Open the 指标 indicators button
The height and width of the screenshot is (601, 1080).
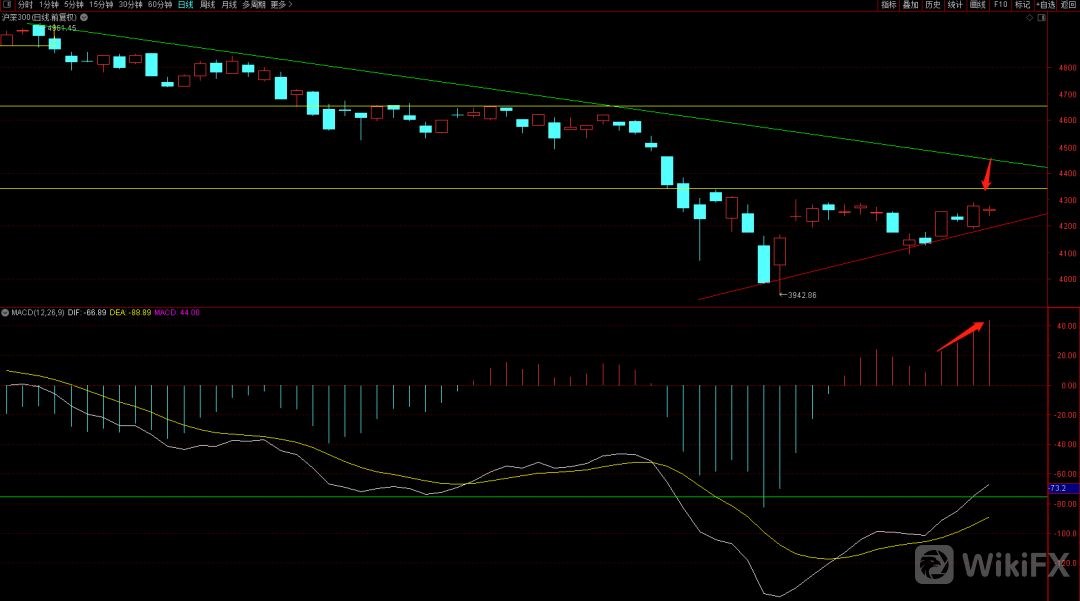(x=888, y=5)
